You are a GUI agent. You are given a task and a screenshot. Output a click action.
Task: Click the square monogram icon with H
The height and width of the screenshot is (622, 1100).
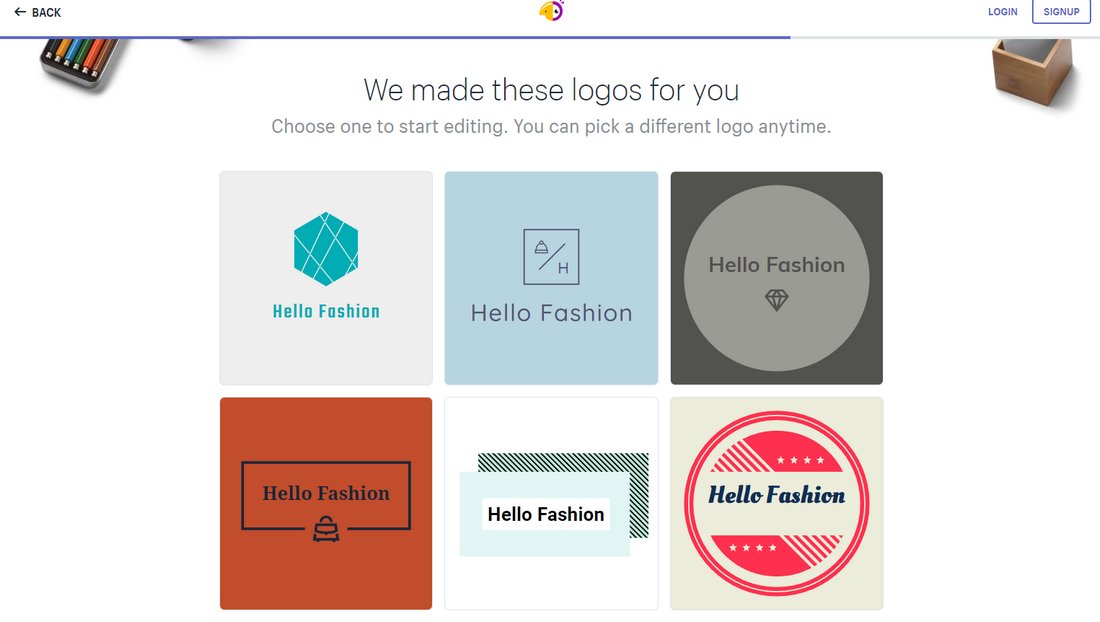pos(551,257)
